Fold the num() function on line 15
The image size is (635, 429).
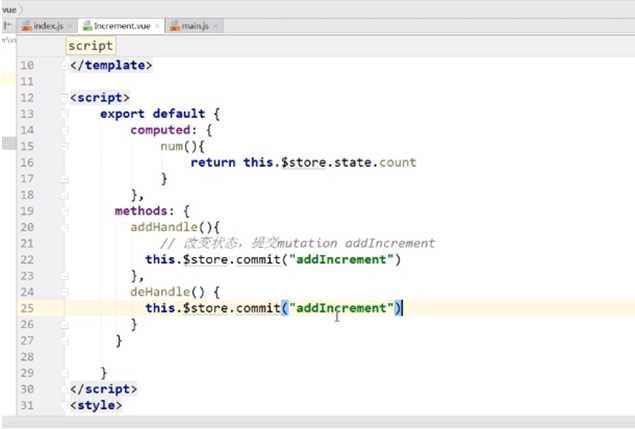coord(64,146)
